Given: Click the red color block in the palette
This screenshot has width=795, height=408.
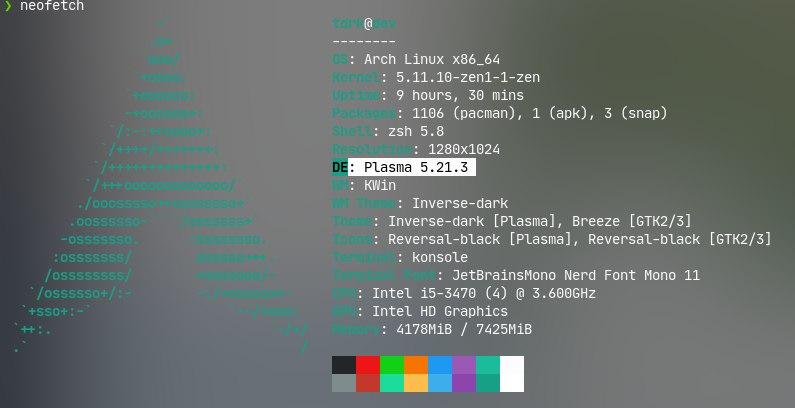Looking at the screenshot, I should 368,365.
